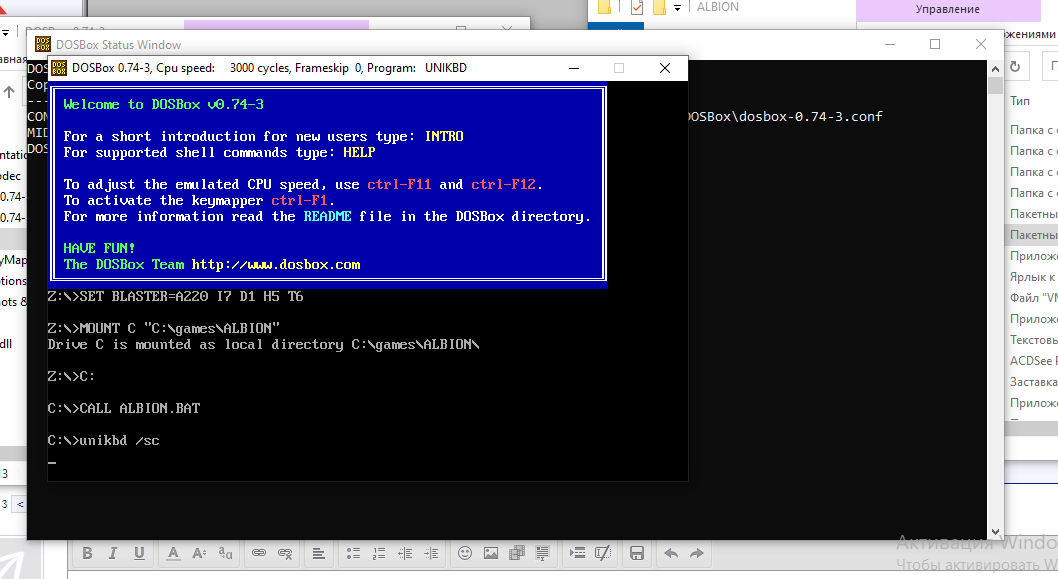
Task: Click the Тип column header
Action: pyautogui.click(x=1020, y=101)
